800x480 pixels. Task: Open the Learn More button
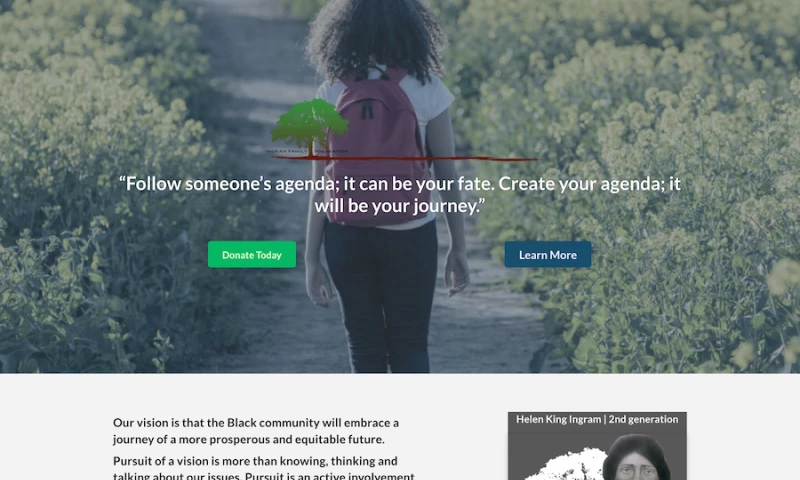547,255
